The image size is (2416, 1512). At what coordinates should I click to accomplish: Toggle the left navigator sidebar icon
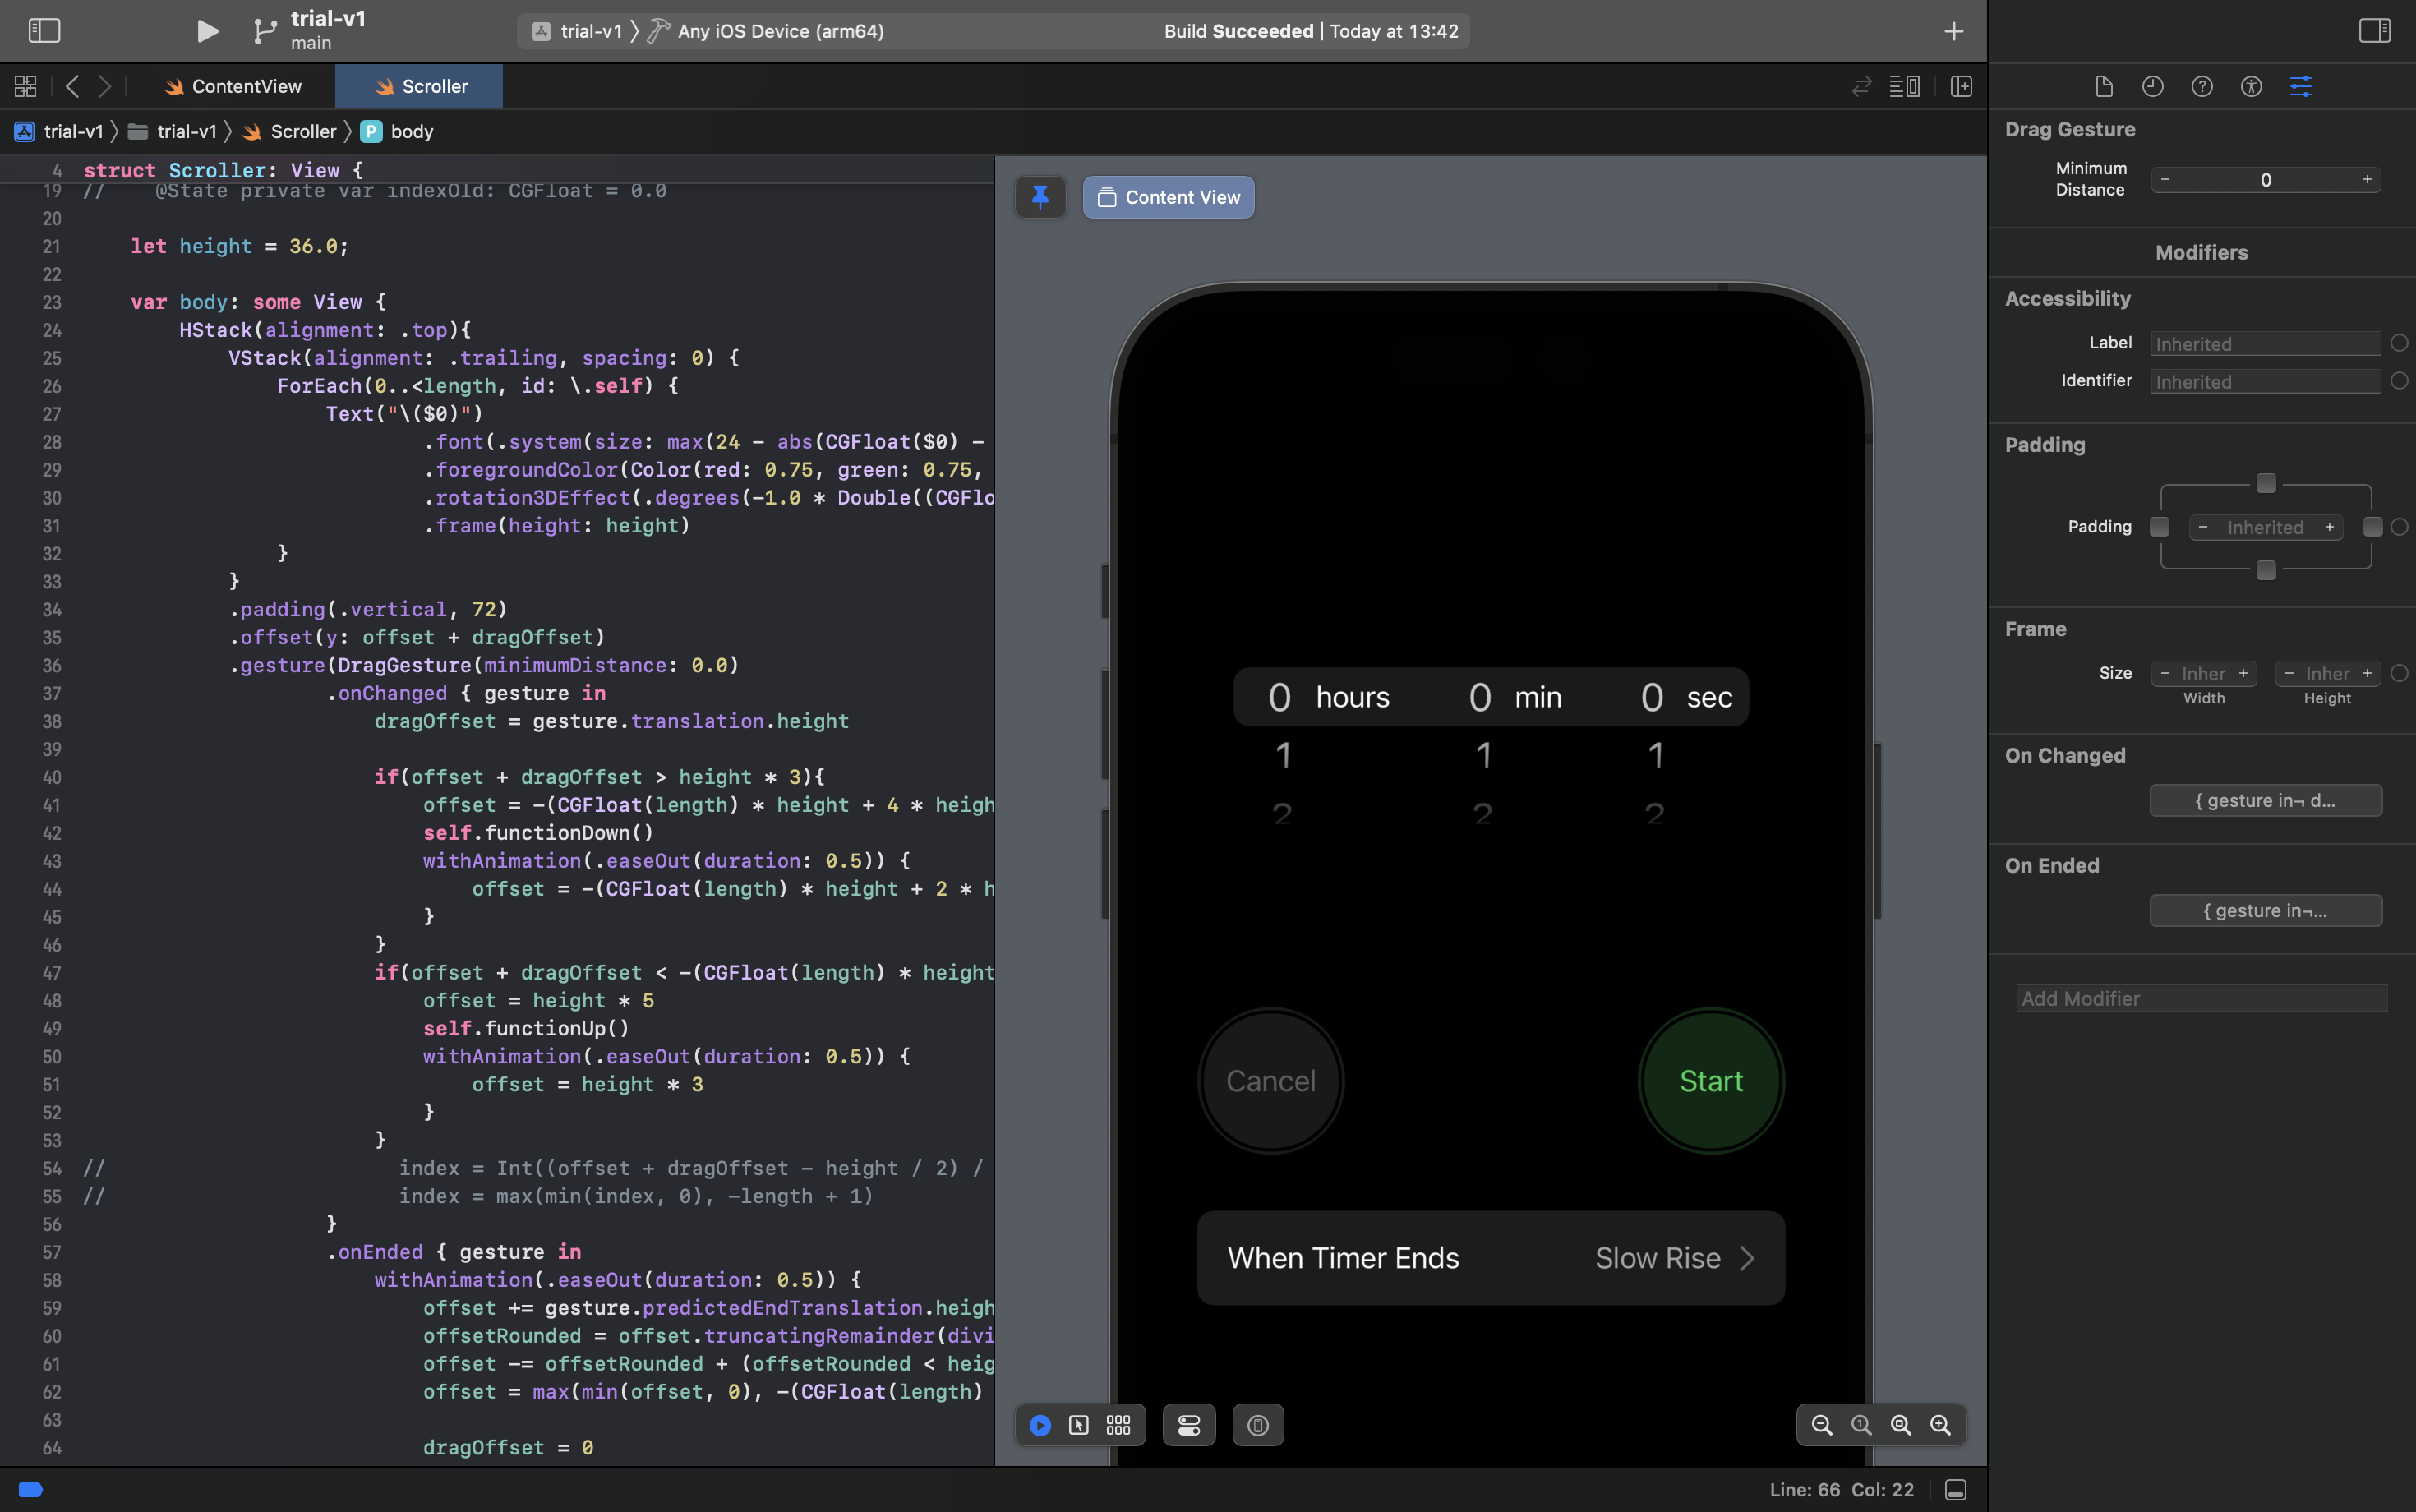point(44,31)
